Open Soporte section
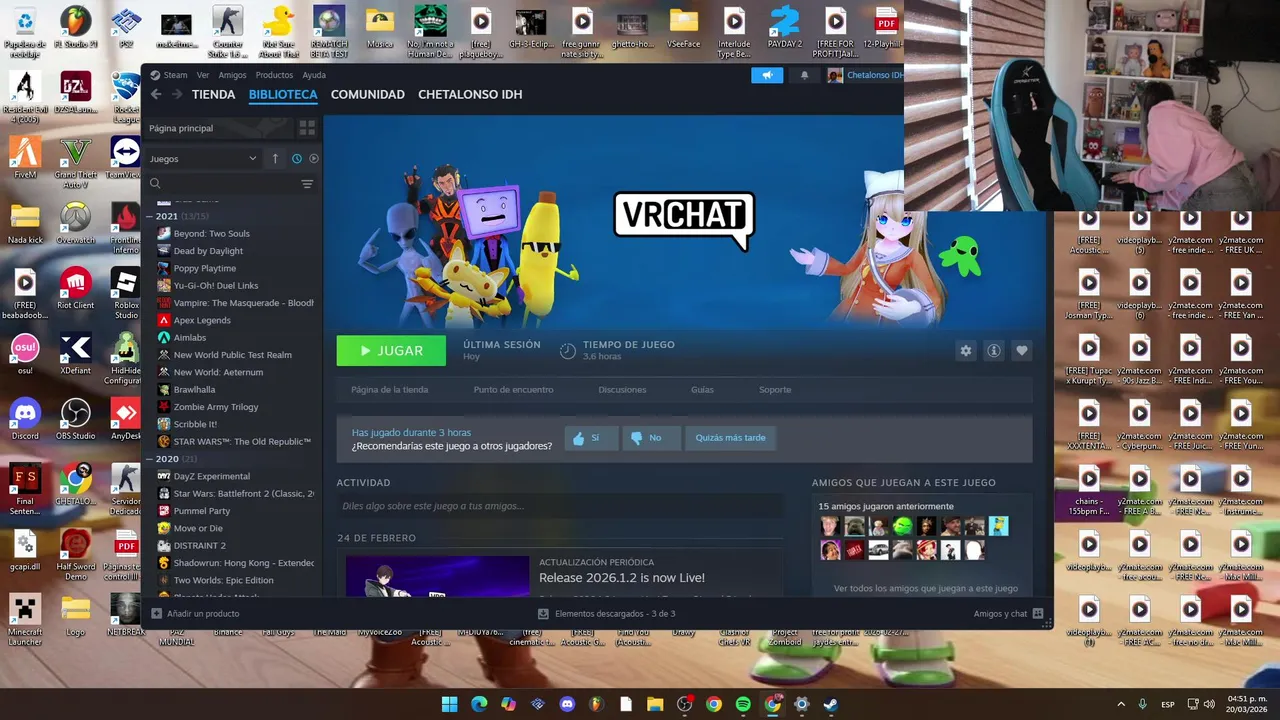Image resolution: width=1280 pixels, height=720 pixels. tap(775, 390)
